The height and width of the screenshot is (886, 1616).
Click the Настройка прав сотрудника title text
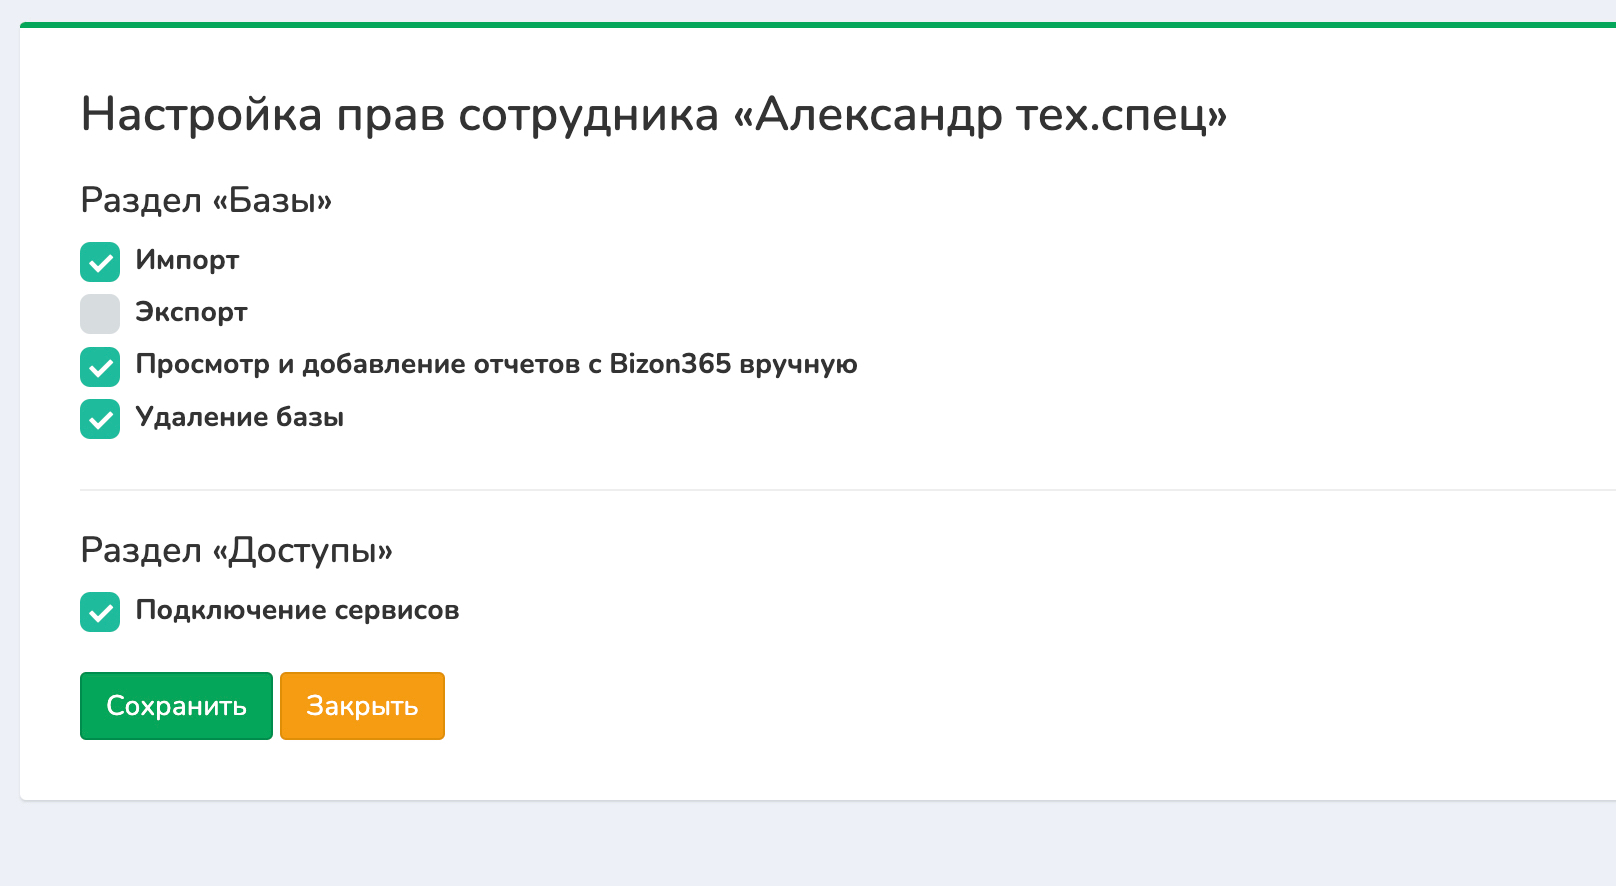400,114
